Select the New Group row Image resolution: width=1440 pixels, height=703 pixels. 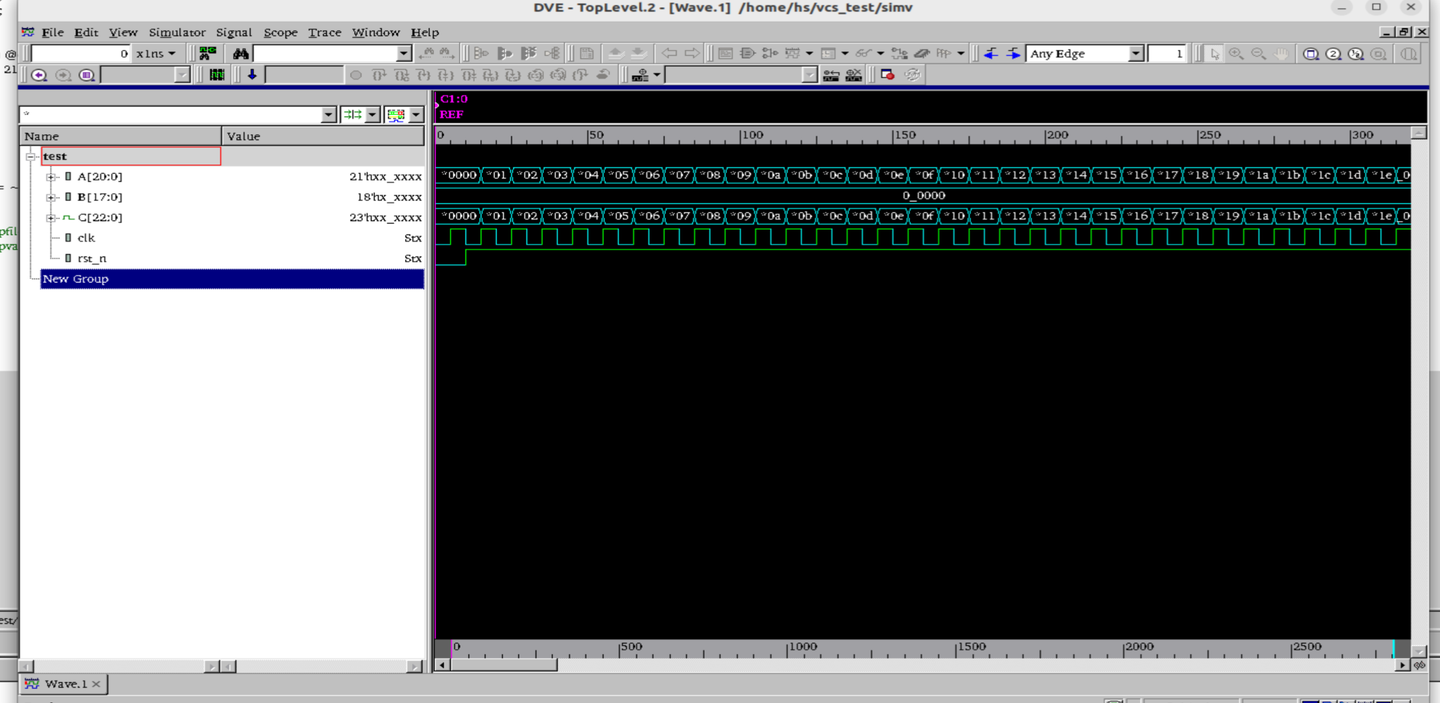click(x=76, y=279)
